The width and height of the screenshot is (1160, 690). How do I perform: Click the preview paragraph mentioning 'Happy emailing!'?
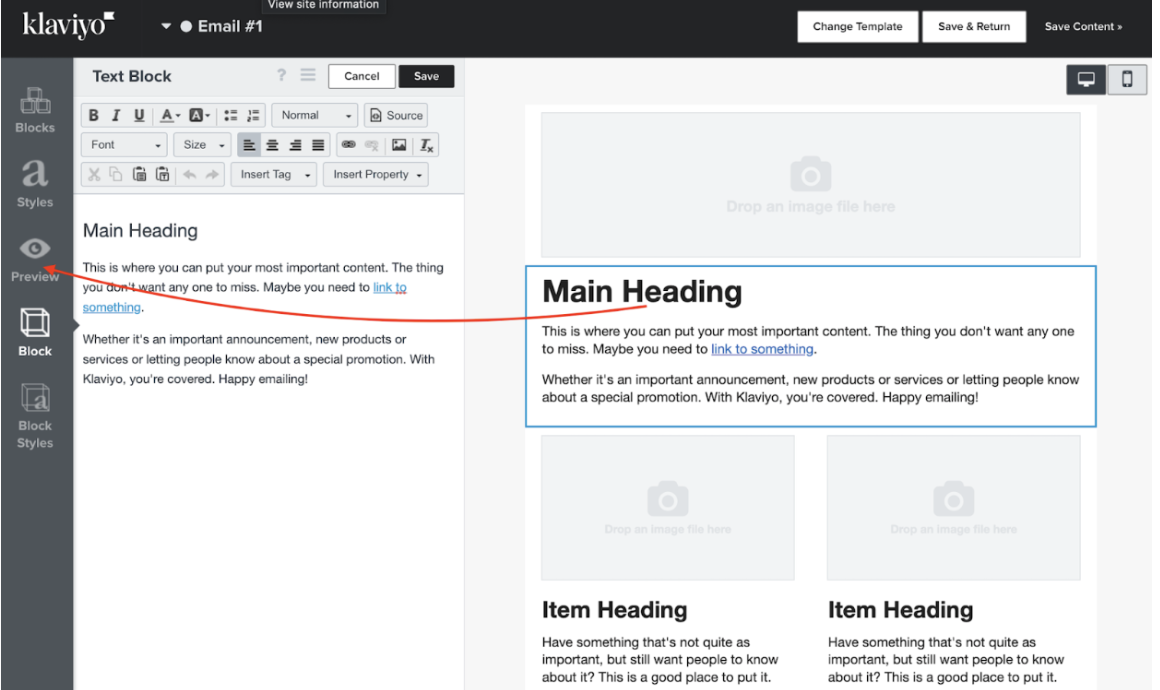point(810,388)
